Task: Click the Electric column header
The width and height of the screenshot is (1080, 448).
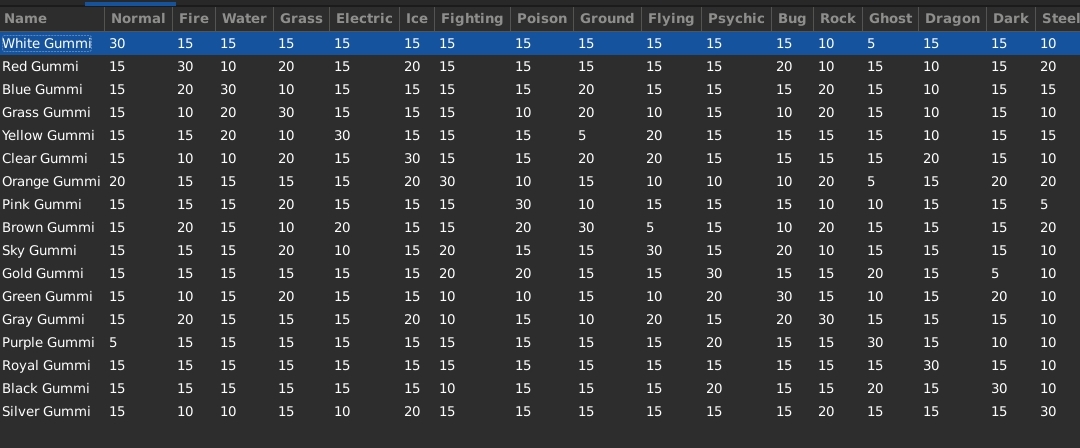Action: (x=364, y=18)
